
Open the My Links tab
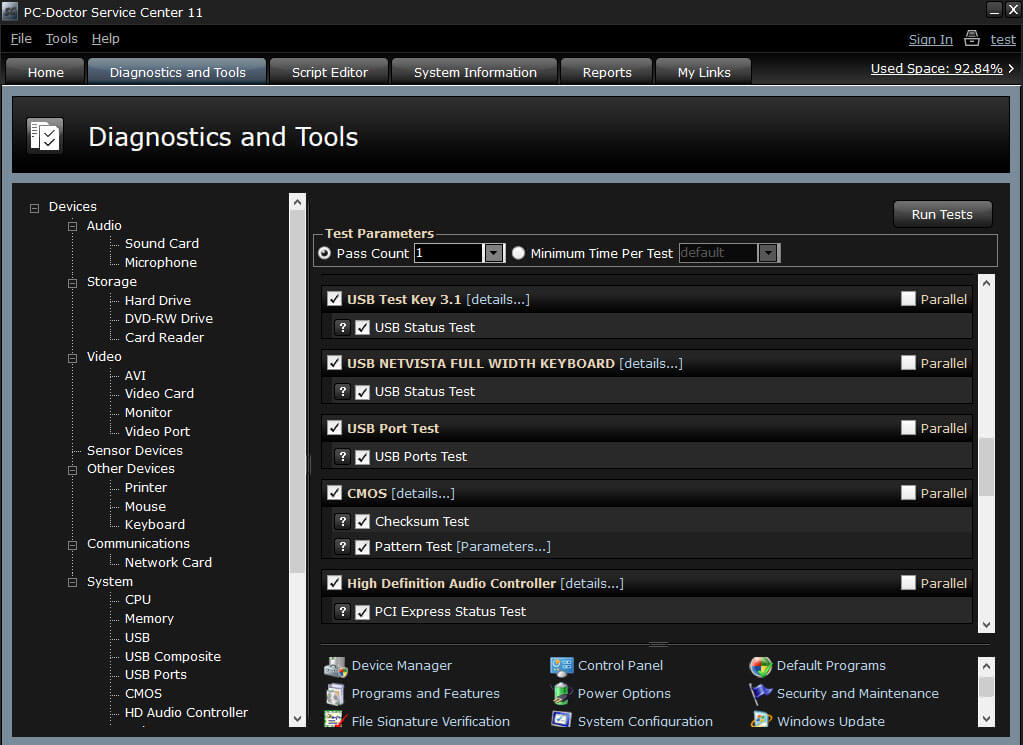click(704, 72)
